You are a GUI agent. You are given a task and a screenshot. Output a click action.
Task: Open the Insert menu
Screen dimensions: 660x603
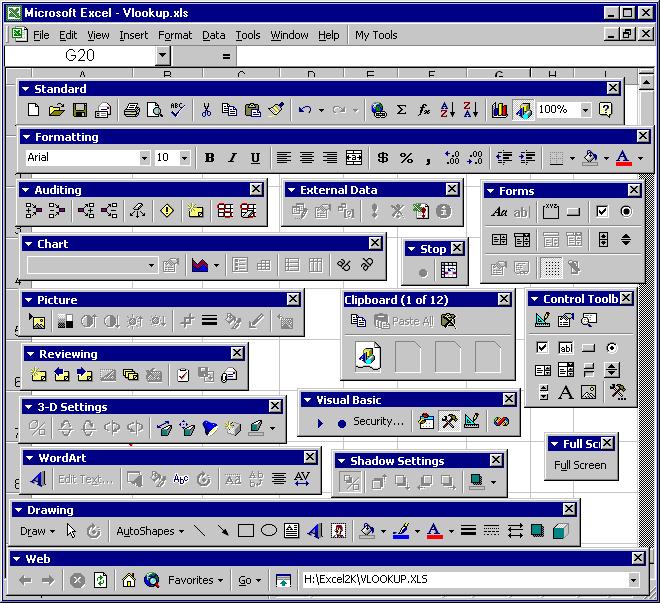pyautogui.click(x=133, y=35)
